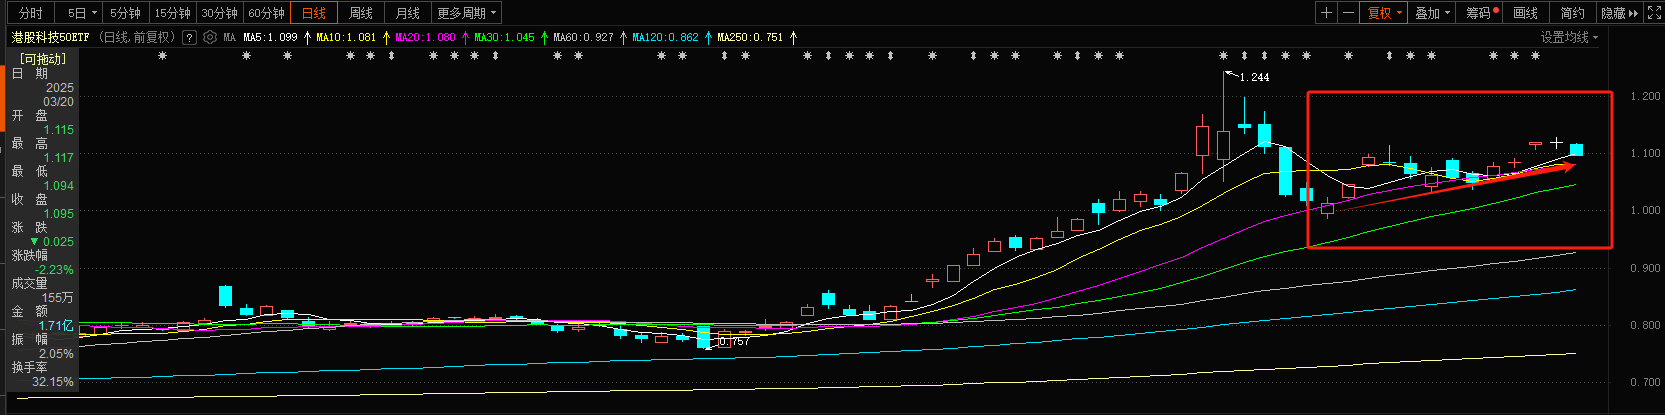Toggle fullscreen chart icon
1665x415 pixels.
1656,13
